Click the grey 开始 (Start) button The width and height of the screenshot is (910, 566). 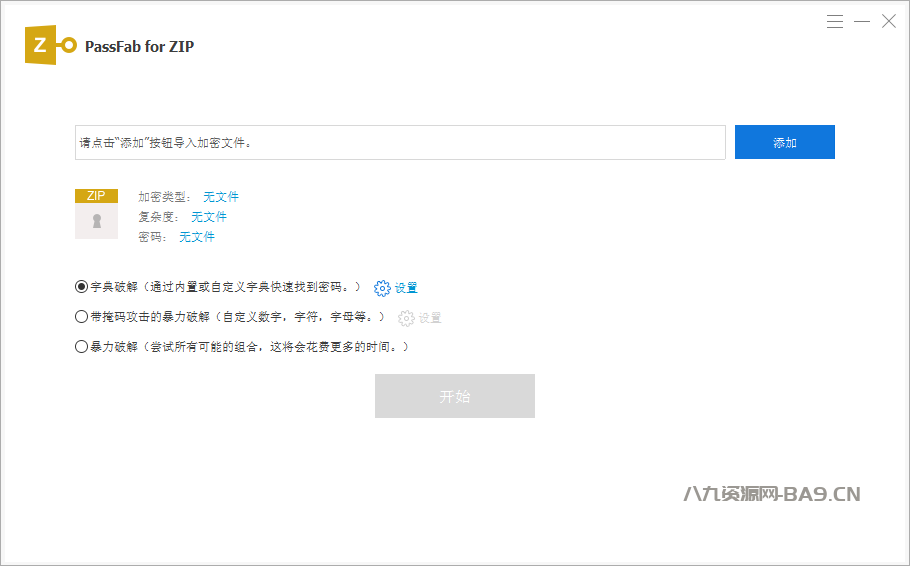click(x=454, y=396)
